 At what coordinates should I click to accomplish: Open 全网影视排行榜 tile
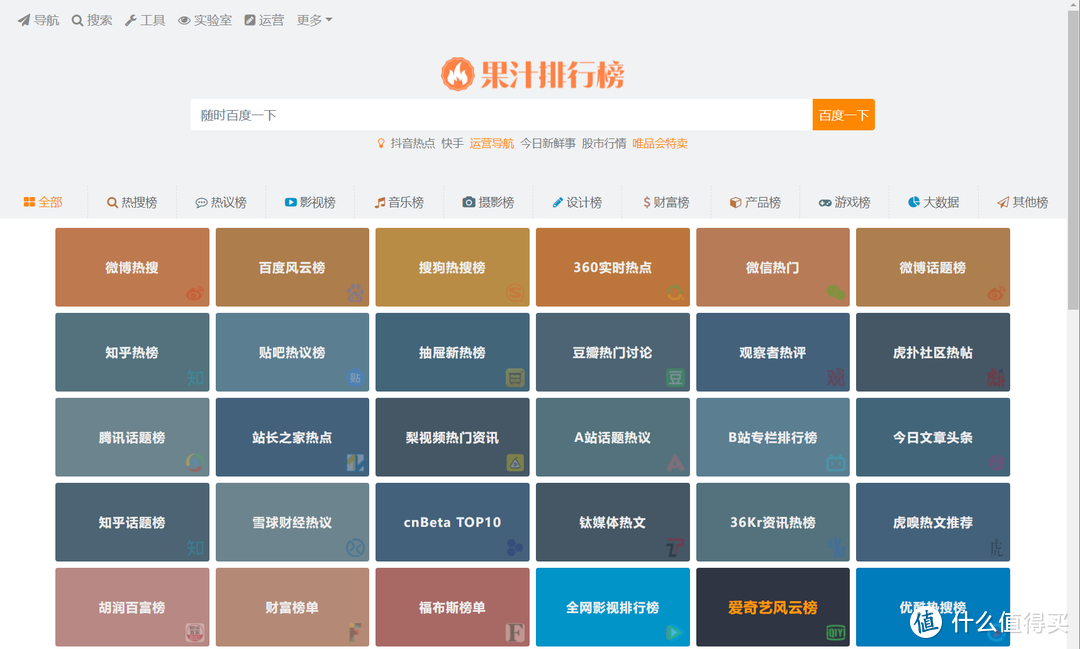click(x=612, y=607)
